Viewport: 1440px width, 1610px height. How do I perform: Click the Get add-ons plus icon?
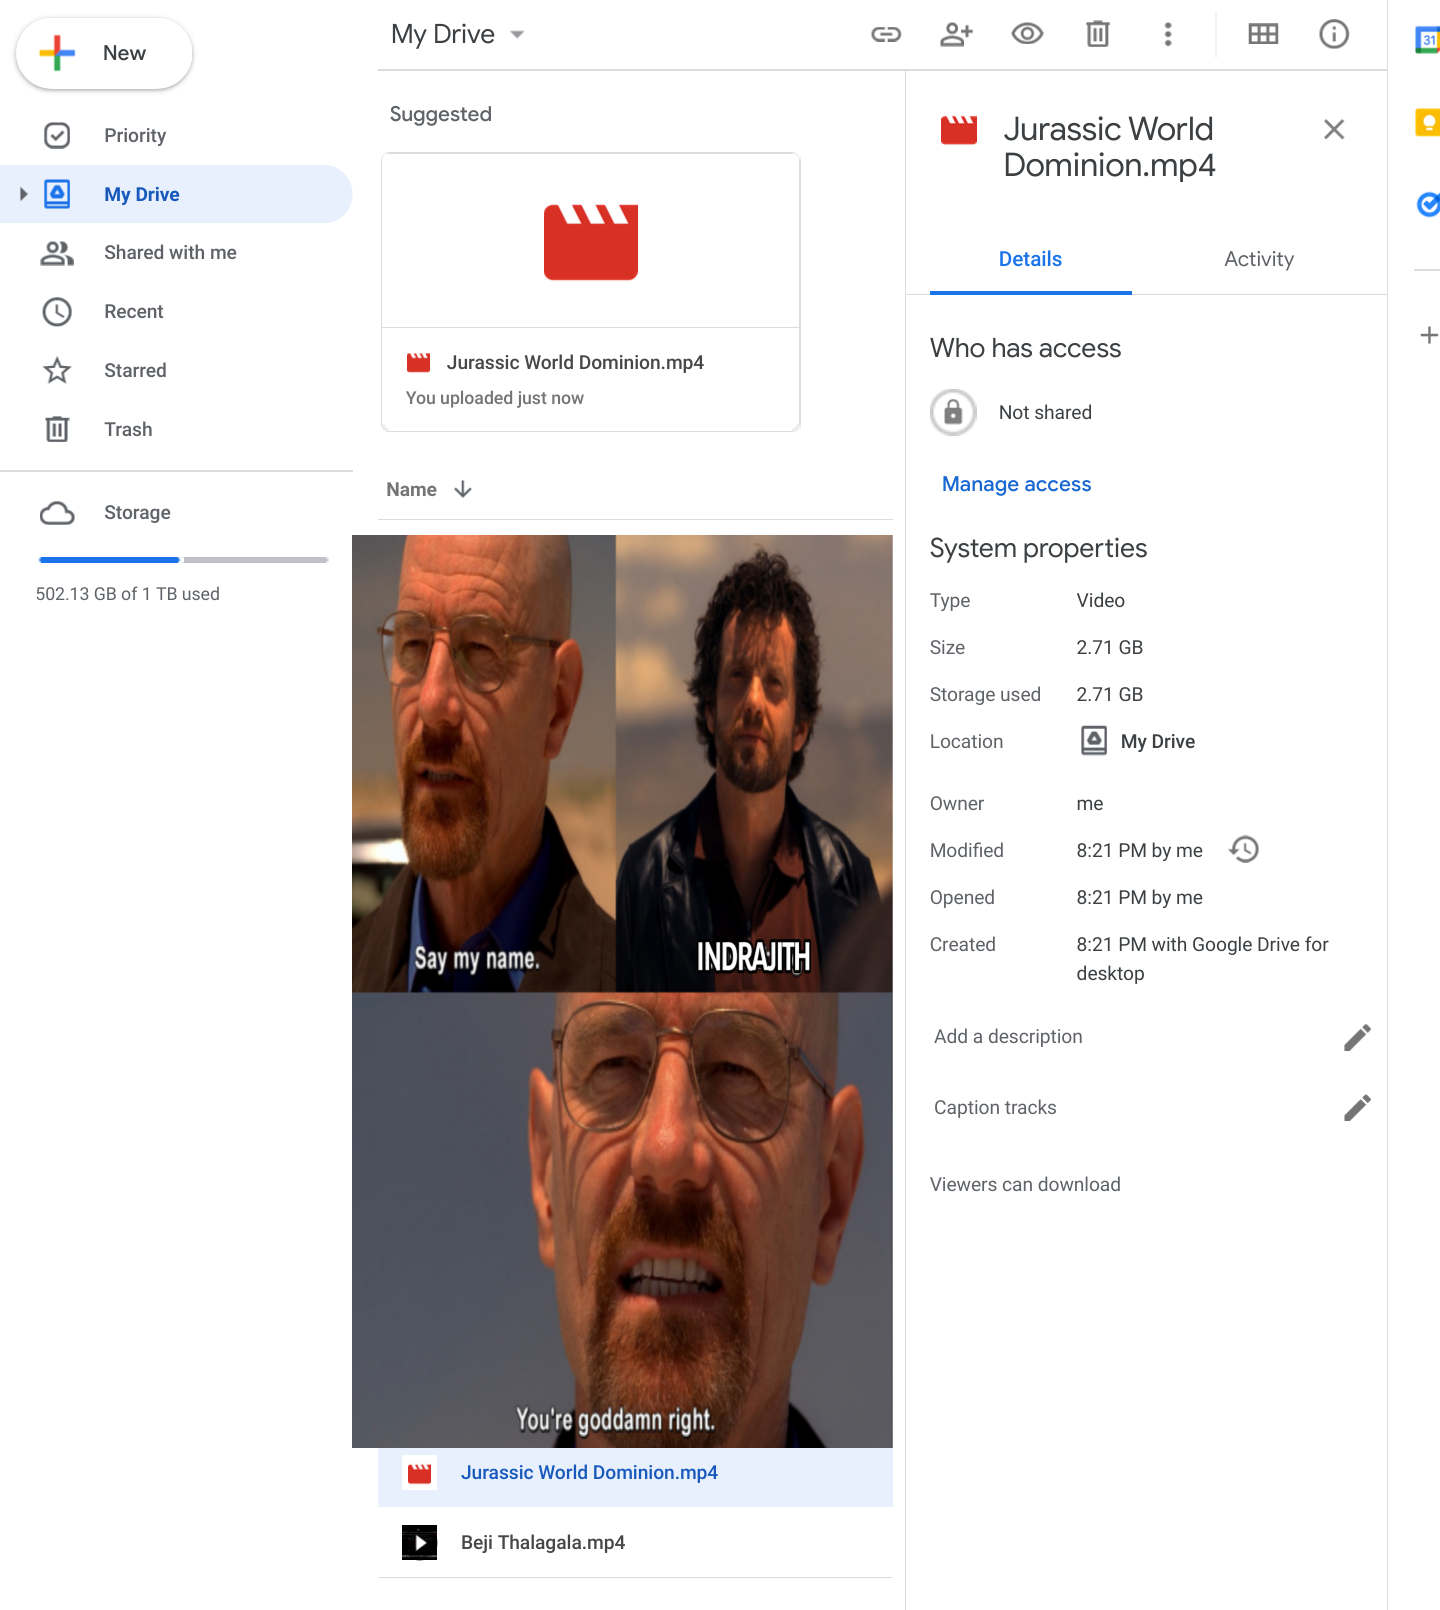point(1429,335)
